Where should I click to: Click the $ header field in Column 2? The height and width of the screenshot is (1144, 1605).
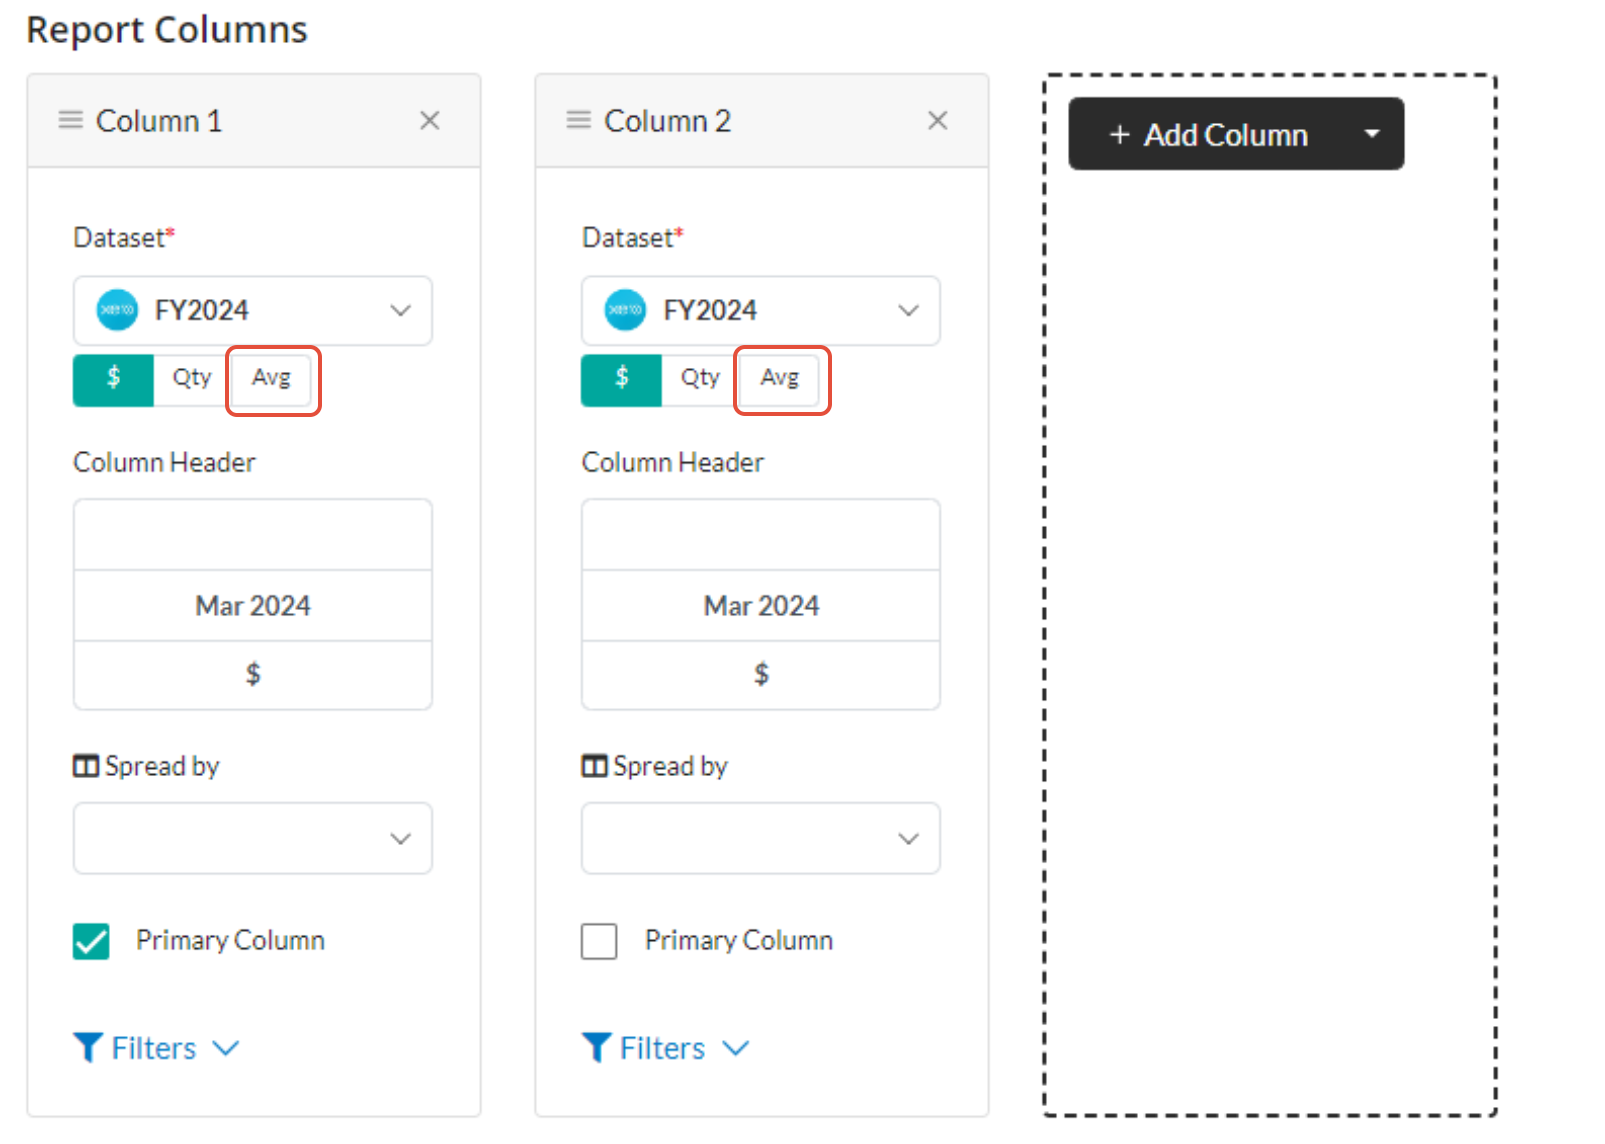761,675
